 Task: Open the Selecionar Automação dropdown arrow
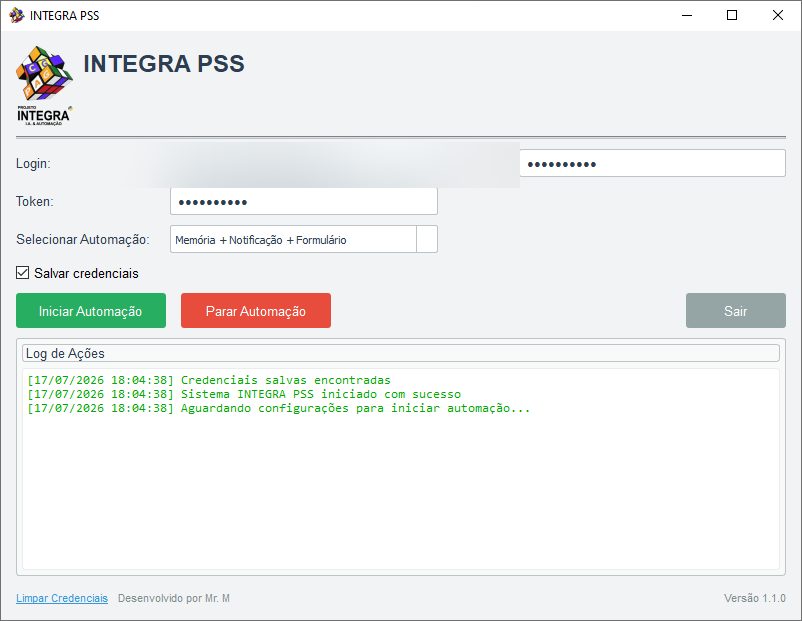pos(427,239)
